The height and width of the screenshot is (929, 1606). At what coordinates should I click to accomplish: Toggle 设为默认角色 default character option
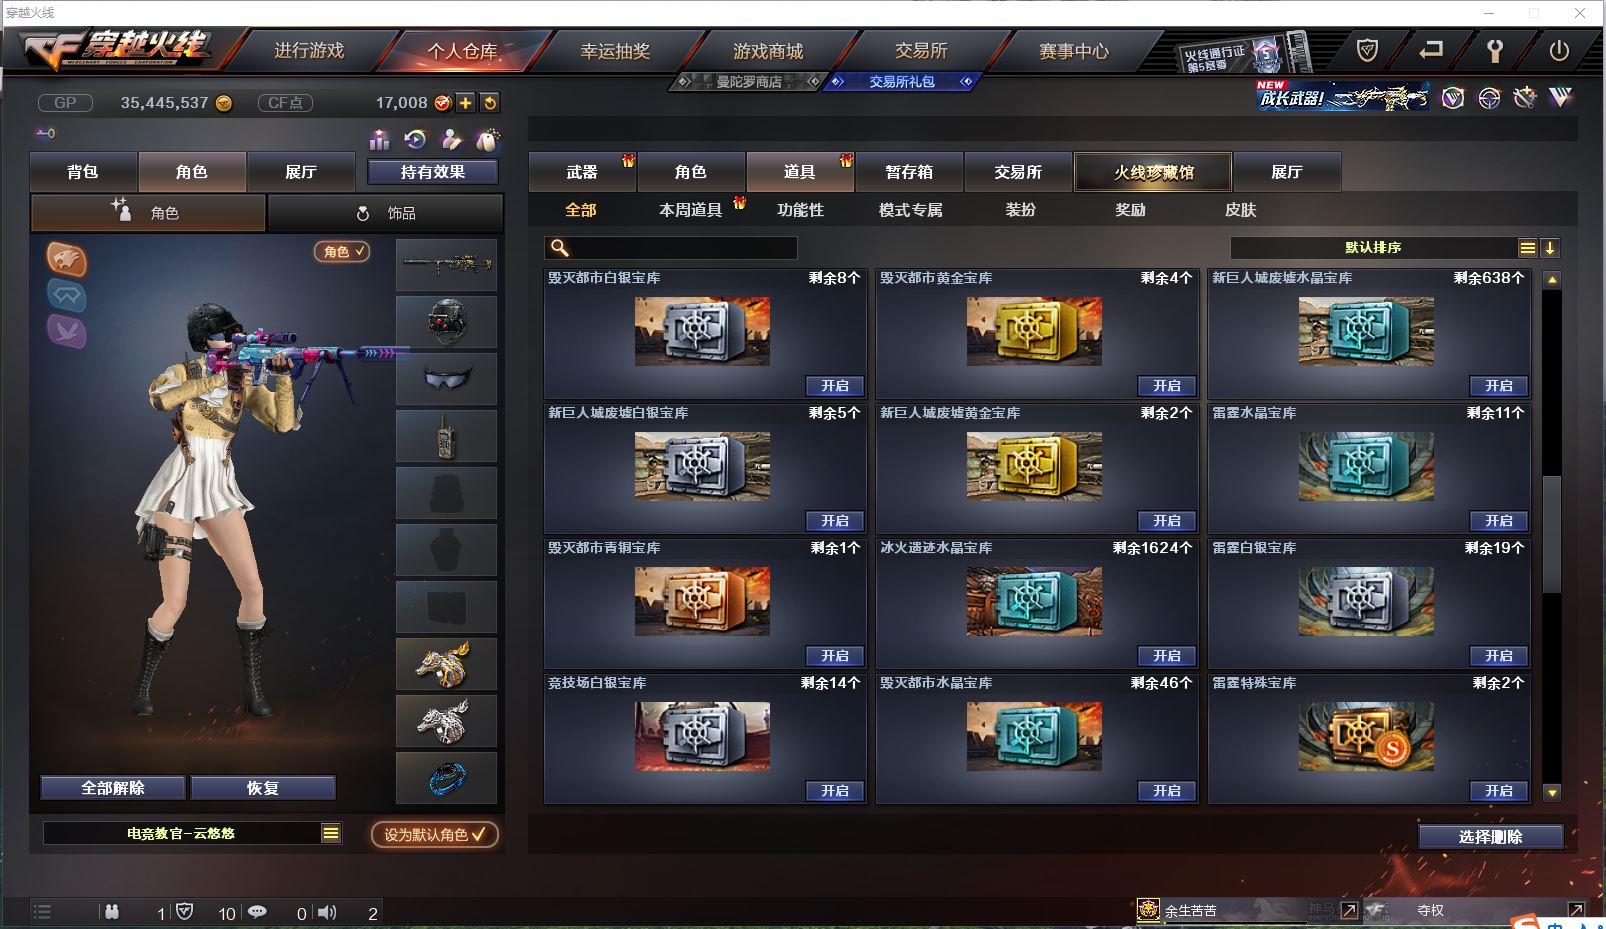click(x=435, y=834)
